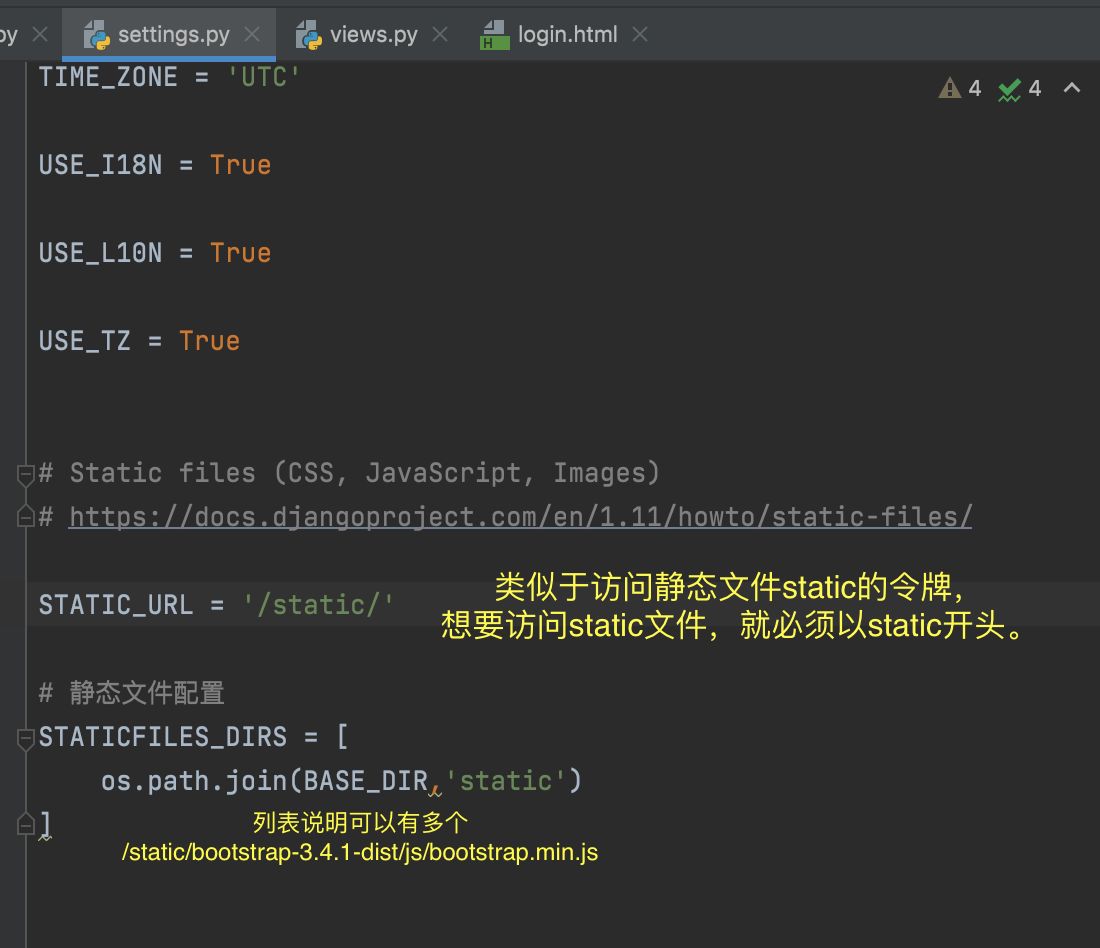Click the '# Static files (CSS, JavaScript, Images)' comment
1100x948 pixels.
coord(349,473)
